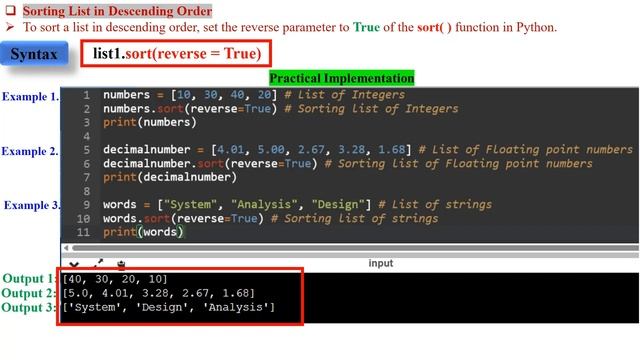
Task: Click the "Example 3." label
Action: [32, 205]
